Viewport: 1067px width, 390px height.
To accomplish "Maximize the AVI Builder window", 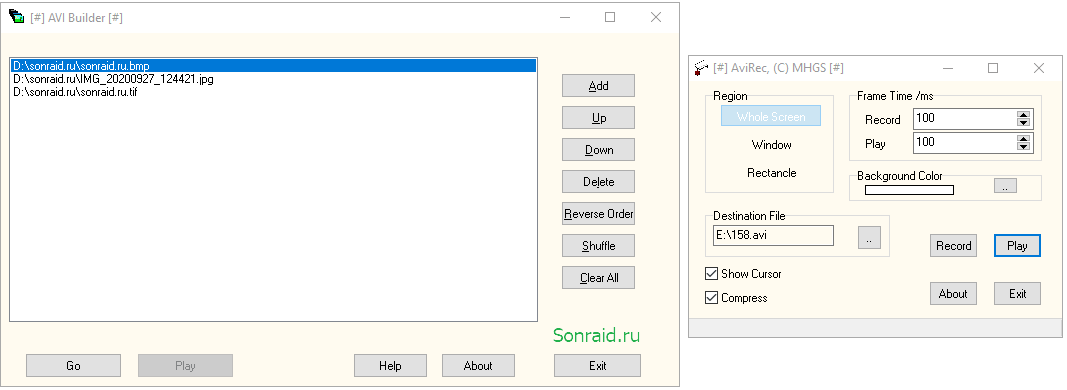I will pyautogui.click(x=610, y=17).
